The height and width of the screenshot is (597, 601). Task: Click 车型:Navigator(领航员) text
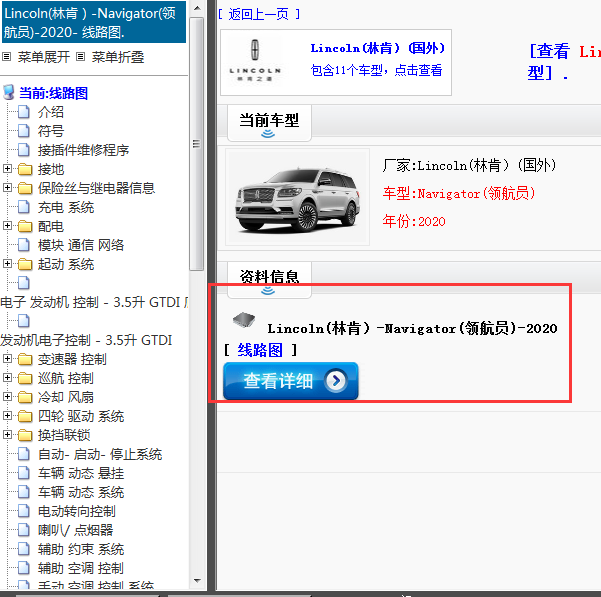pyautogui.click(x=459, y=194)
